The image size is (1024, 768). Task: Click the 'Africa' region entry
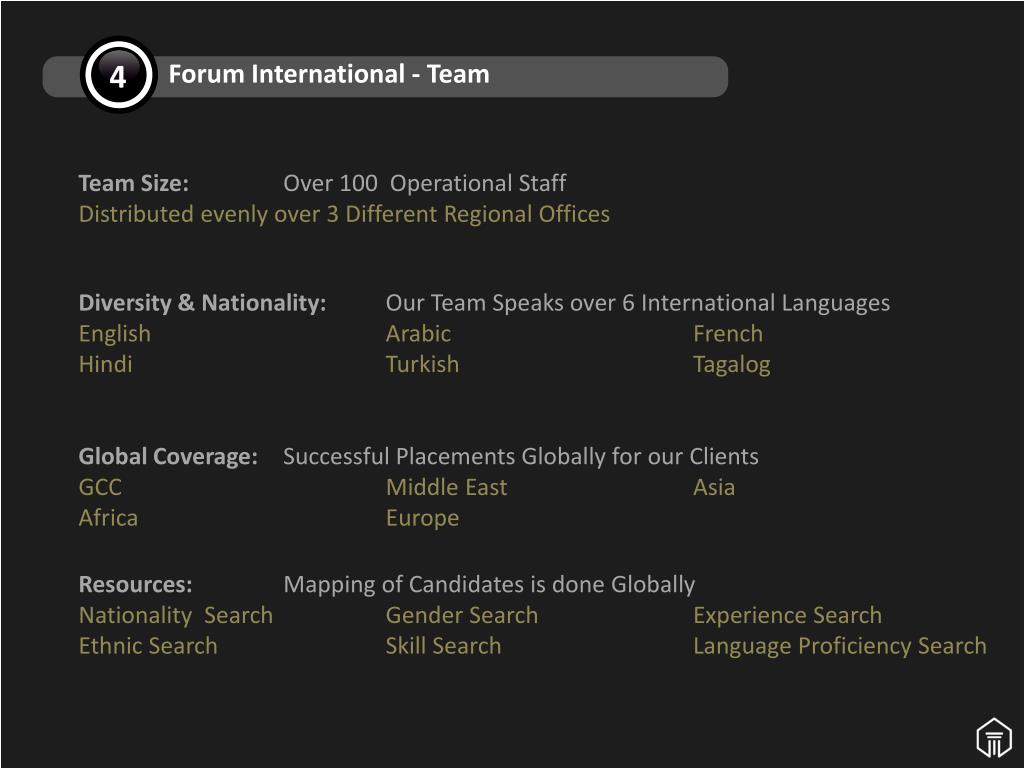tap(108, 518)
